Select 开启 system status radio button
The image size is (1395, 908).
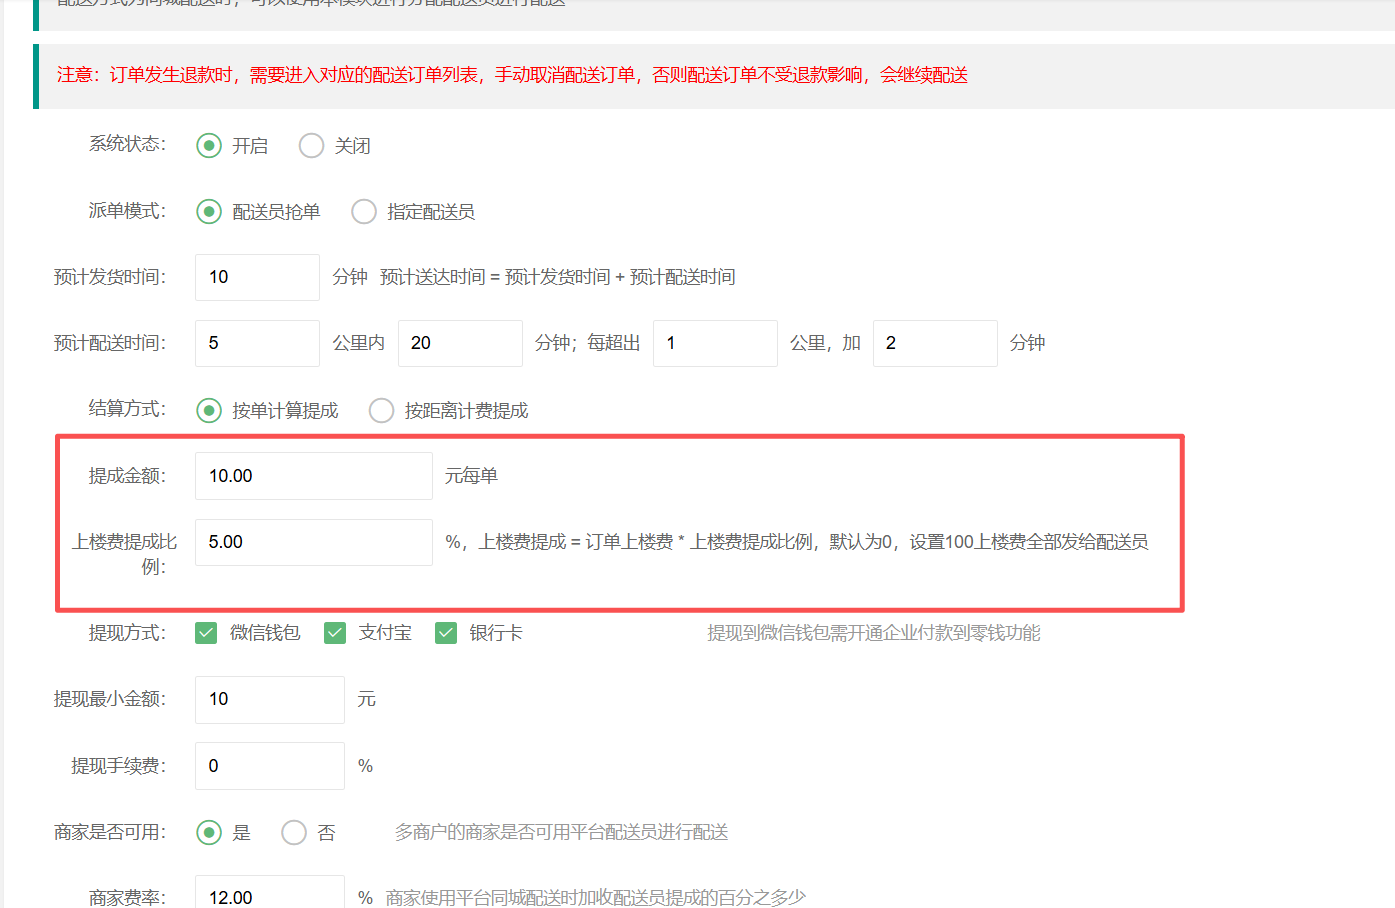tap(209, 146)
